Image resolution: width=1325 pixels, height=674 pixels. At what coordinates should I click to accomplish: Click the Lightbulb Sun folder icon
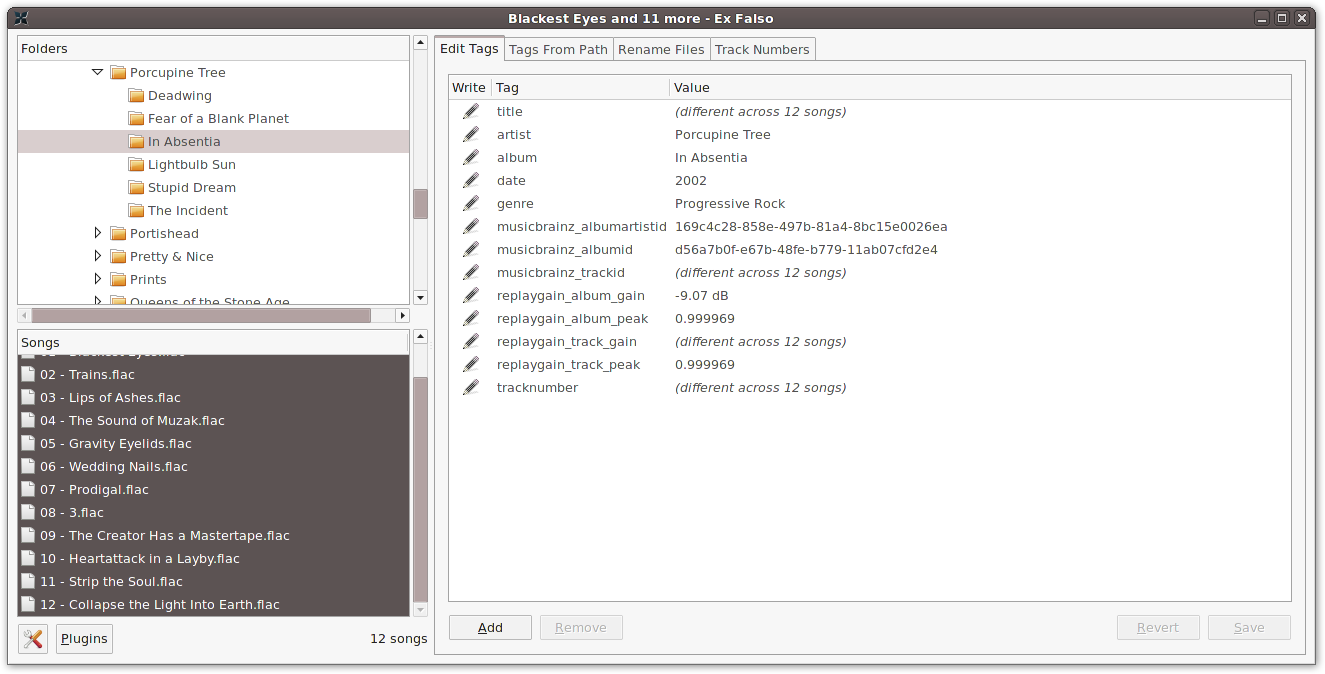pos(137,164)
